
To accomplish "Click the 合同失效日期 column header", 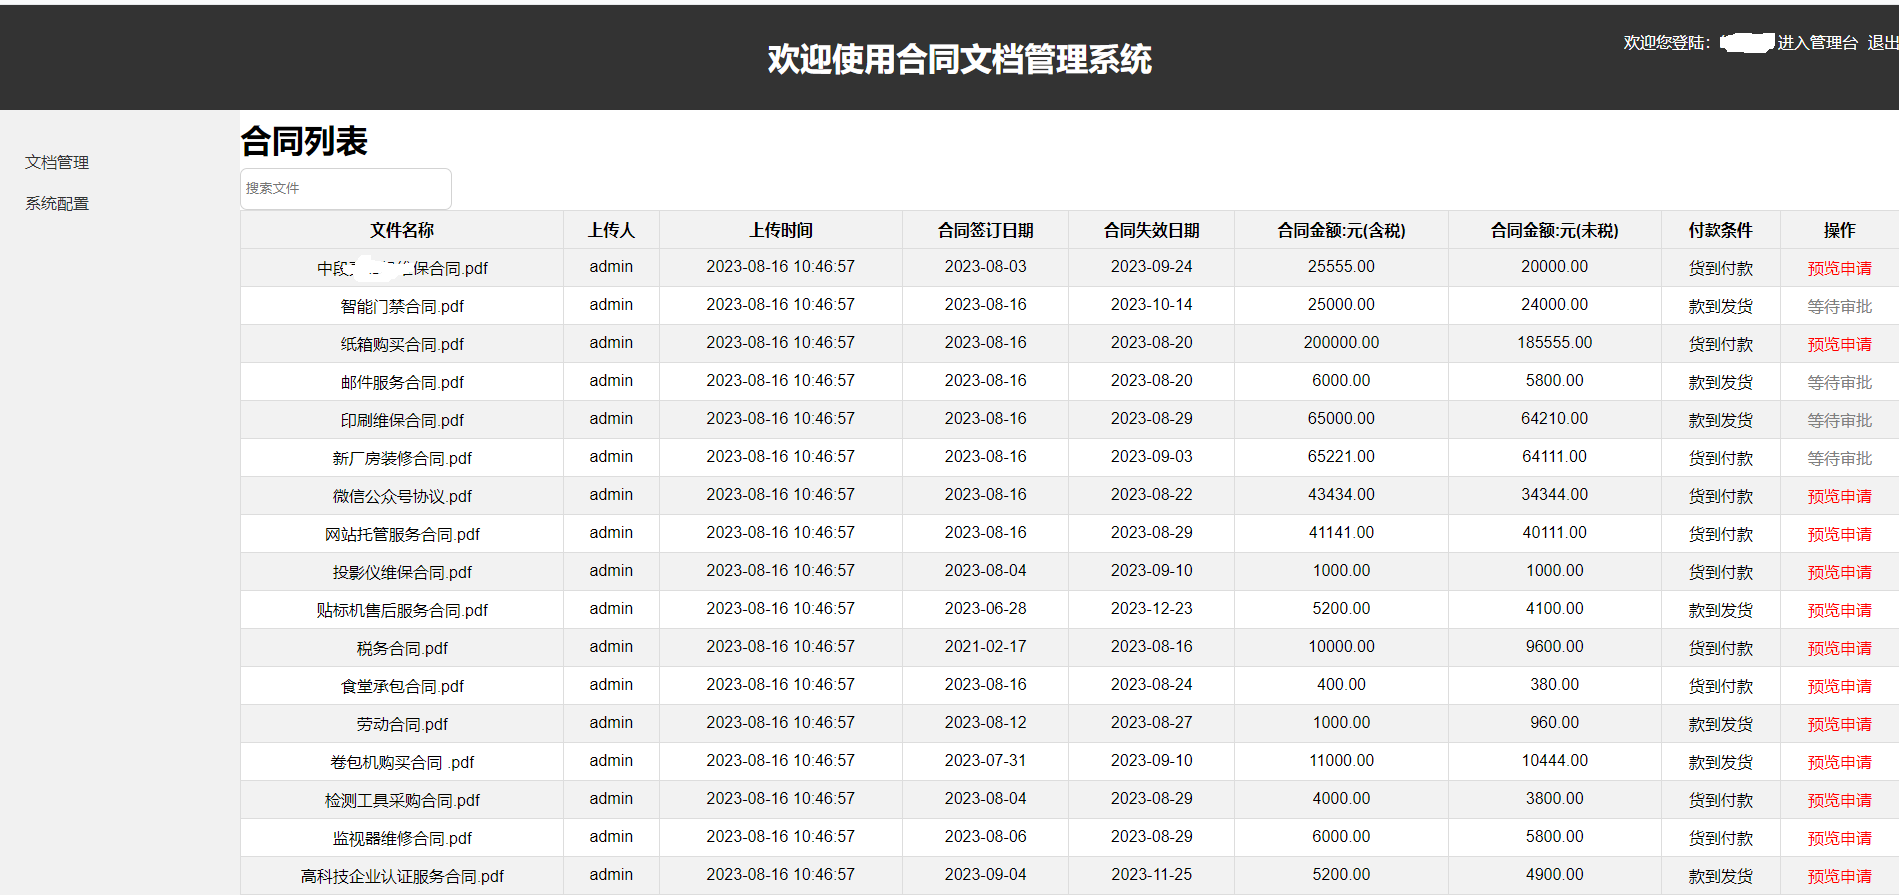I will [x=1151, y=230].
